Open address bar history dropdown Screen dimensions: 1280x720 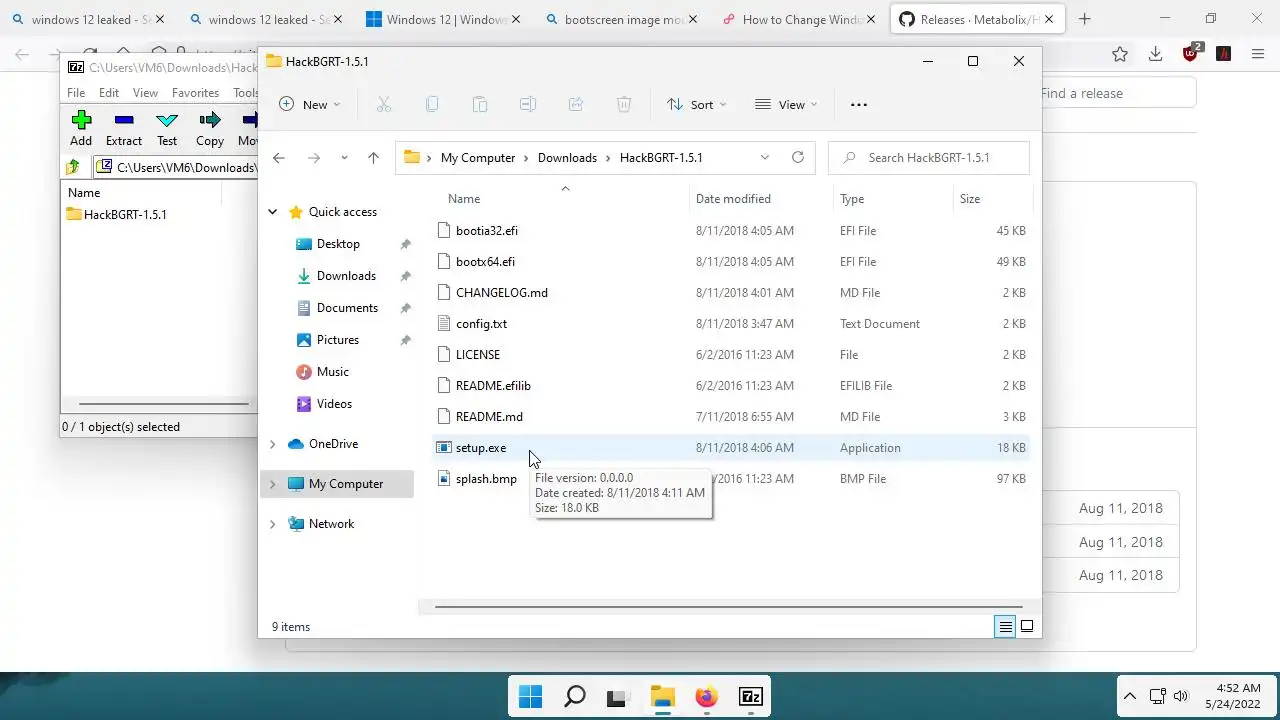pos(765,157)
